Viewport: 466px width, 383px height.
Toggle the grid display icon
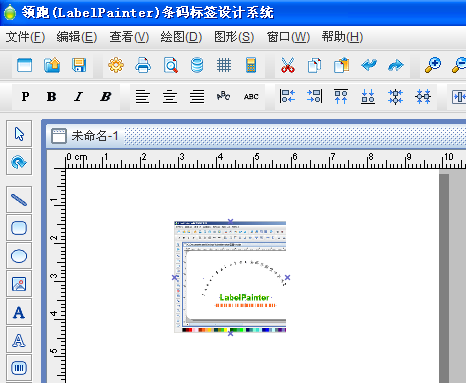tap(224, 65)
